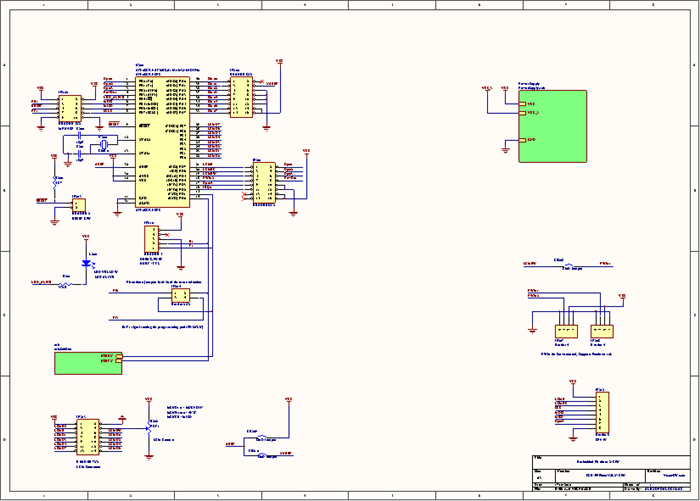Click the potentiometer symbol near LCD connector
The image size is (700, 501).
point(149,428)
